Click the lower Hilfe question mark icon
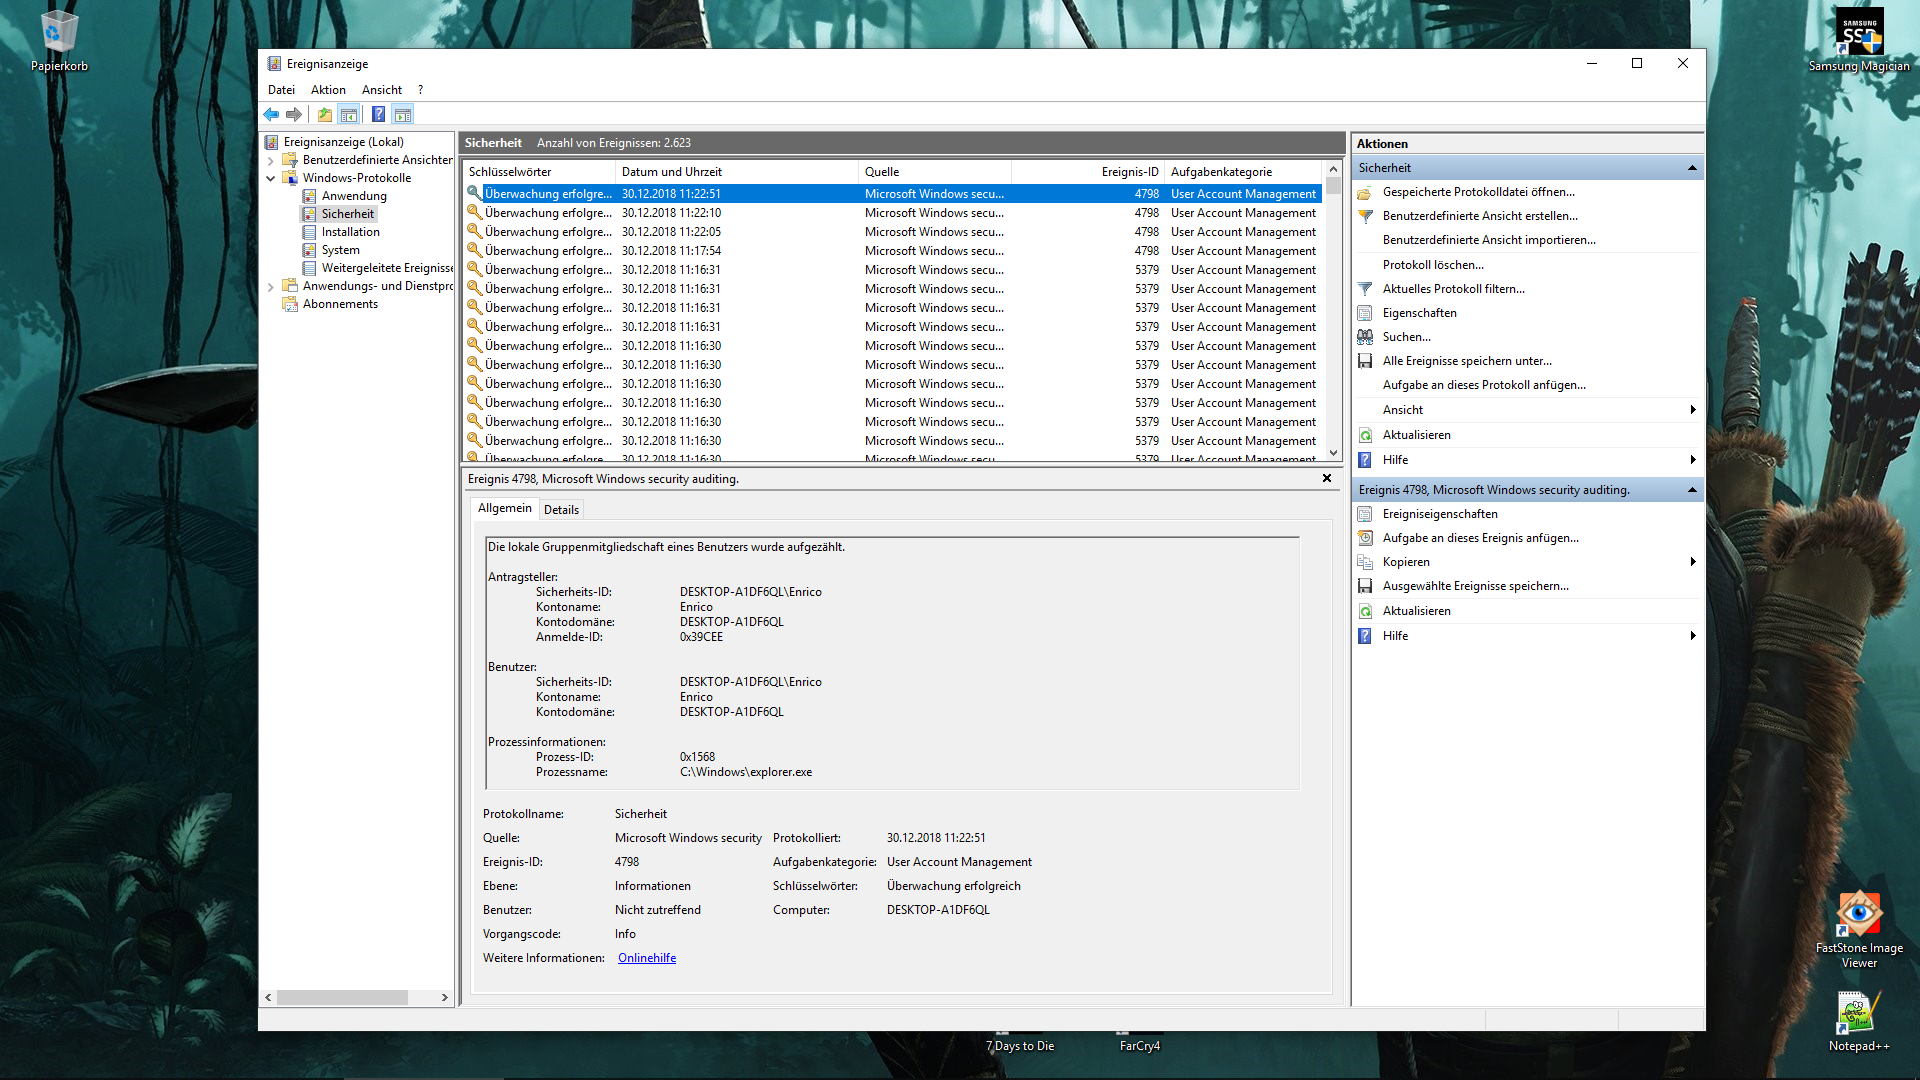This screenshot has height=1080, width=1920. point(1365,636)
